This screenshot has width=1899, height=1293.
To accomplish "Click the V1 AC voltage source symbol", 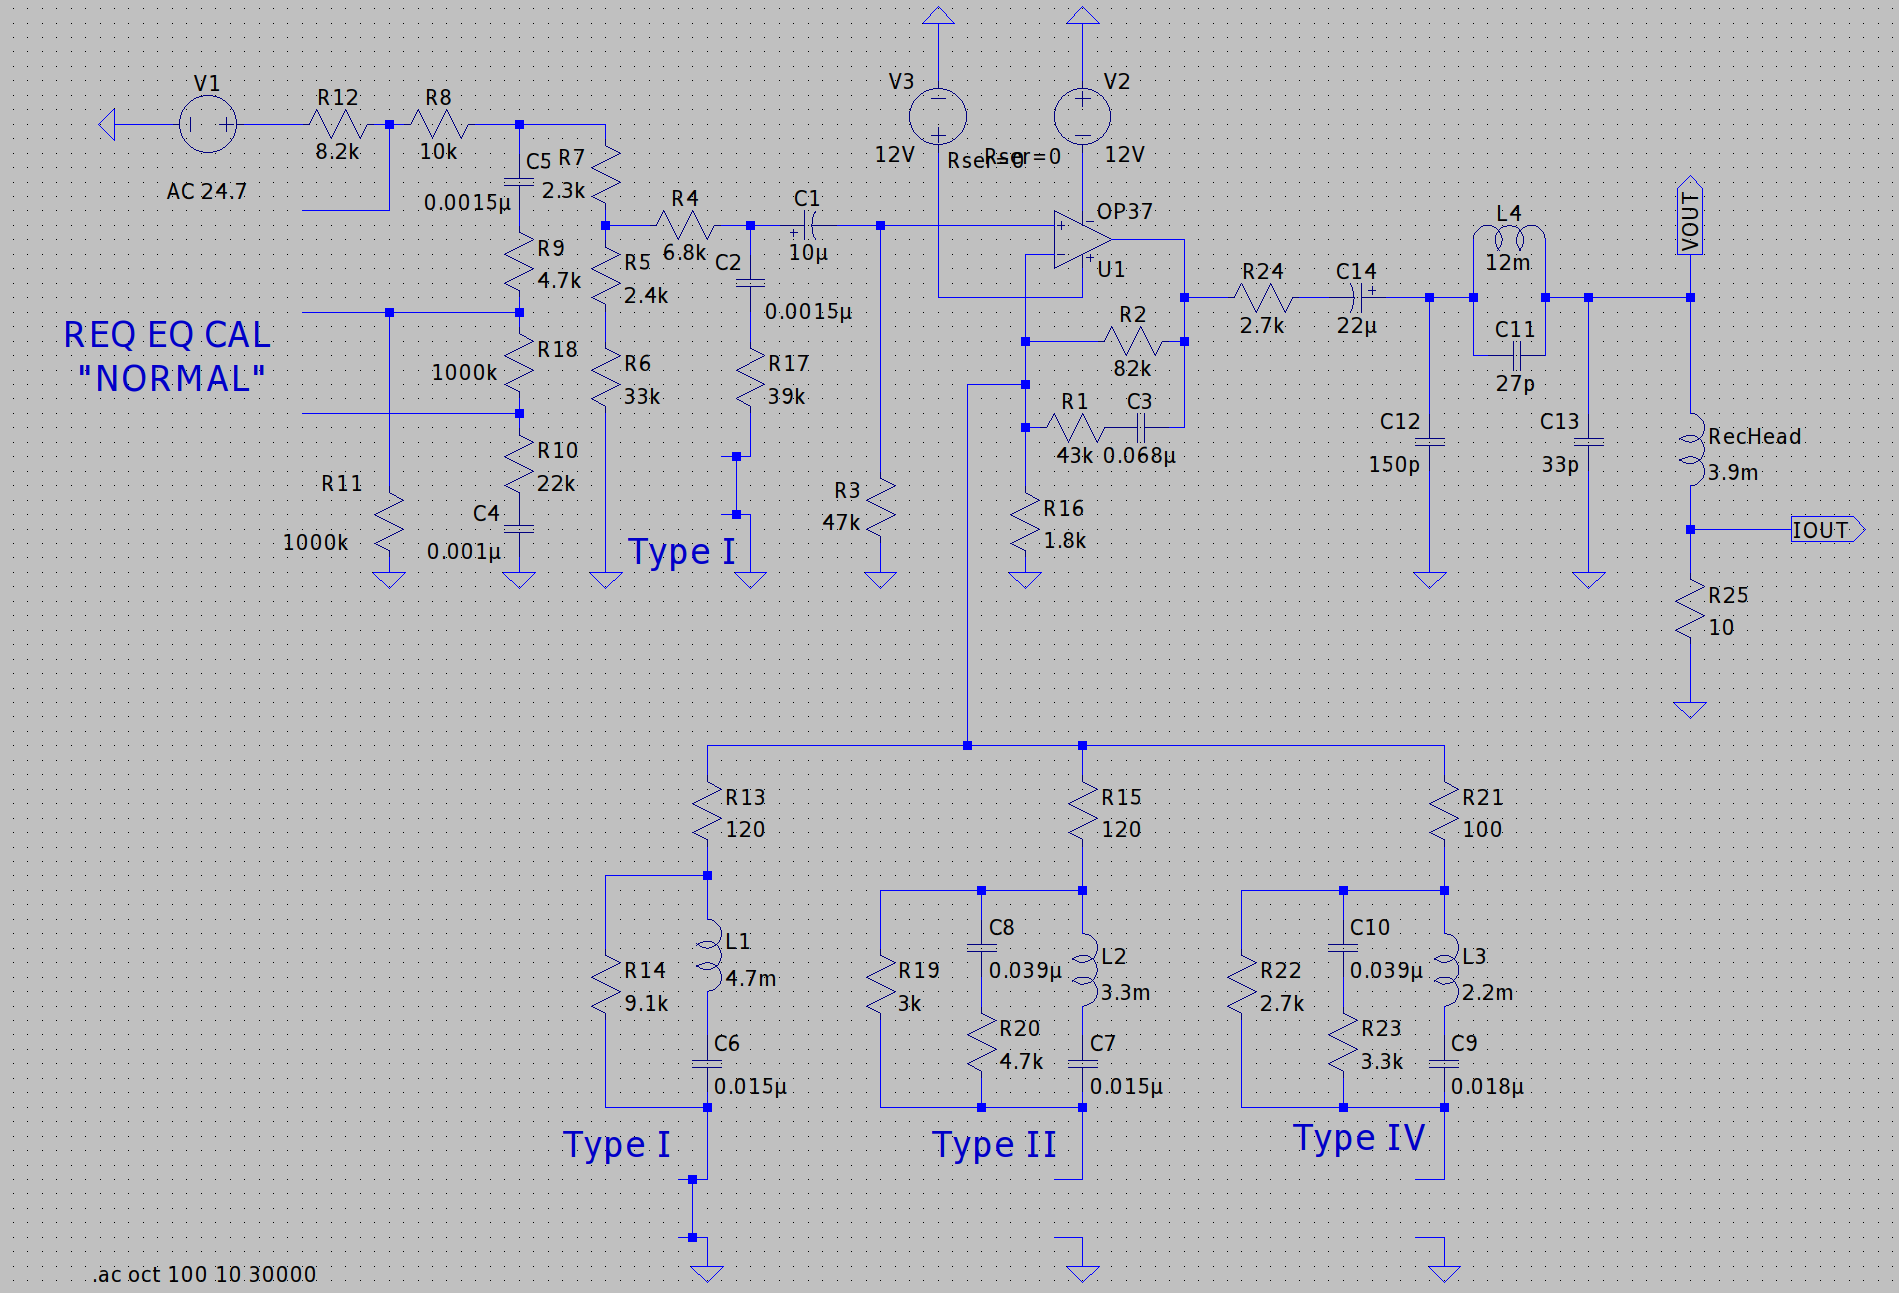I will click(208, 125).
